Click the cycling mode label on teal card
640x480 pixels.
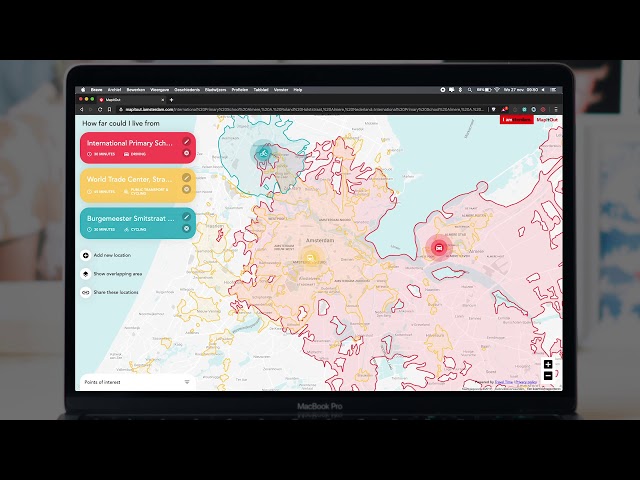(x=138, y=229)
